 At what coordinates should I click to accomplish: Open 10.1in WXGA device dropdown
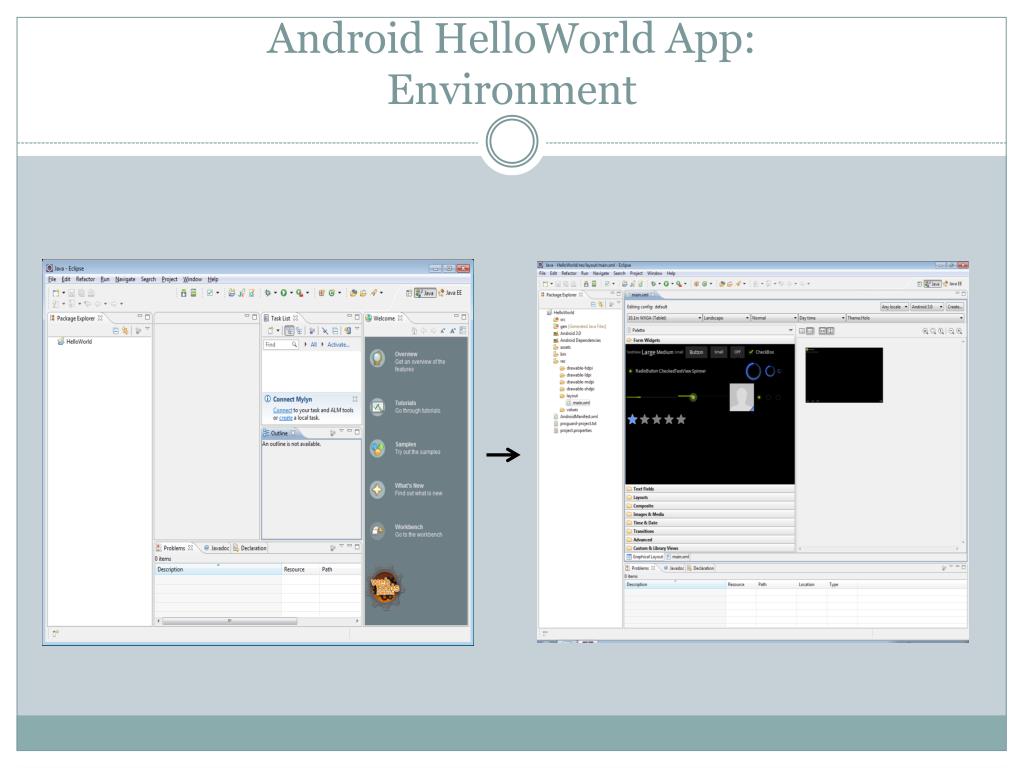(x=664, y=318)
